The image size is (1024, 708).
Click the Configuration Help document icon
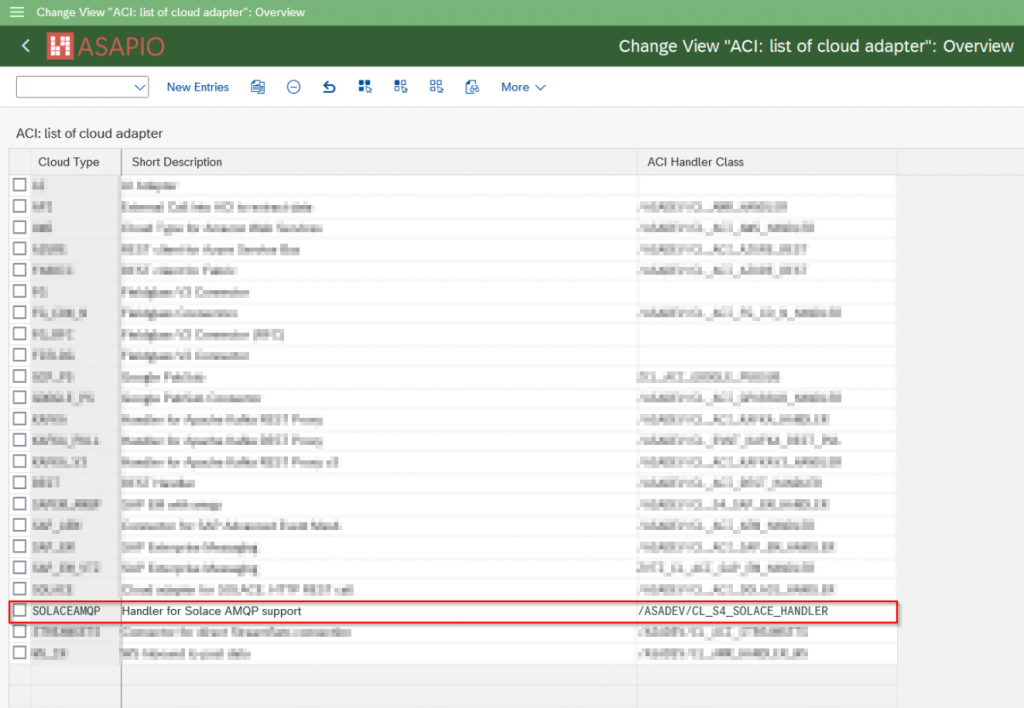click(472, 87)
